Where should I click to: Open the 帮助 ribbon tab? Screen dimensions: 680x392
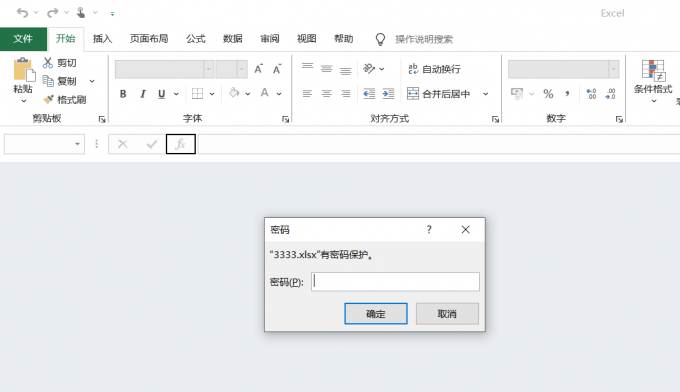[343, 39]
